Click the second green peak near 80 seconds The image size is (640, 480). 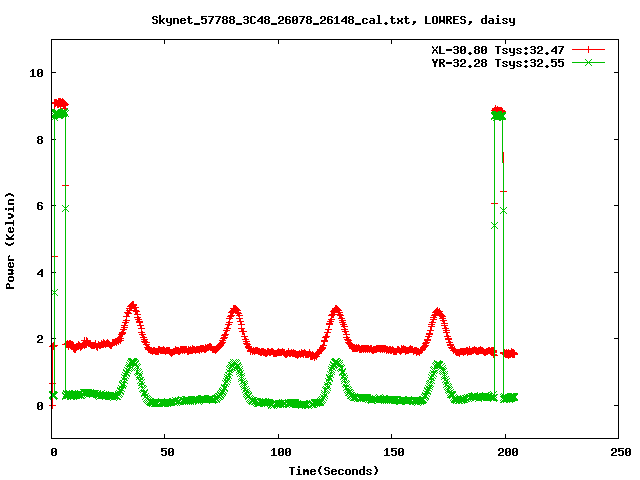coord(234,364)
